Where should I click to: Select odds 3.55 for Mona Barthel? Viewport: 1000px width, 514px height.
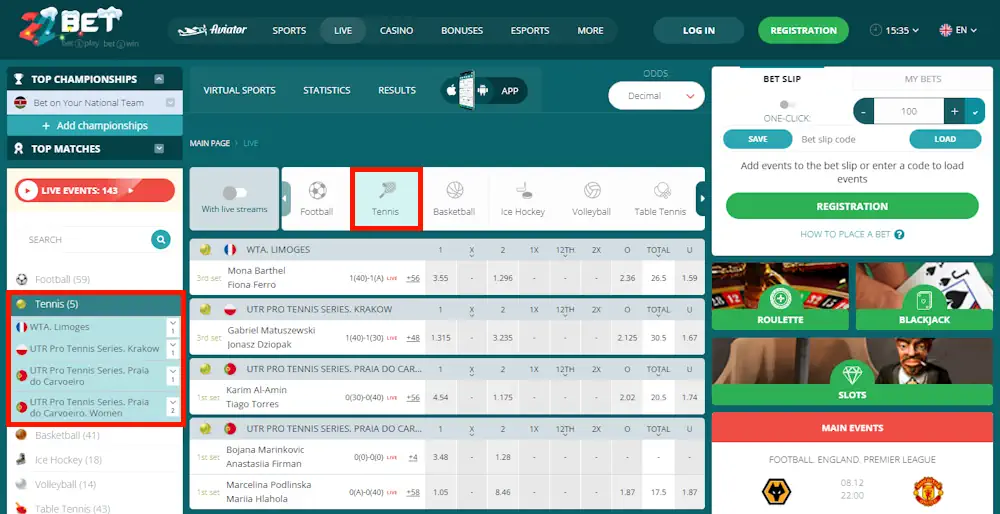439,278
